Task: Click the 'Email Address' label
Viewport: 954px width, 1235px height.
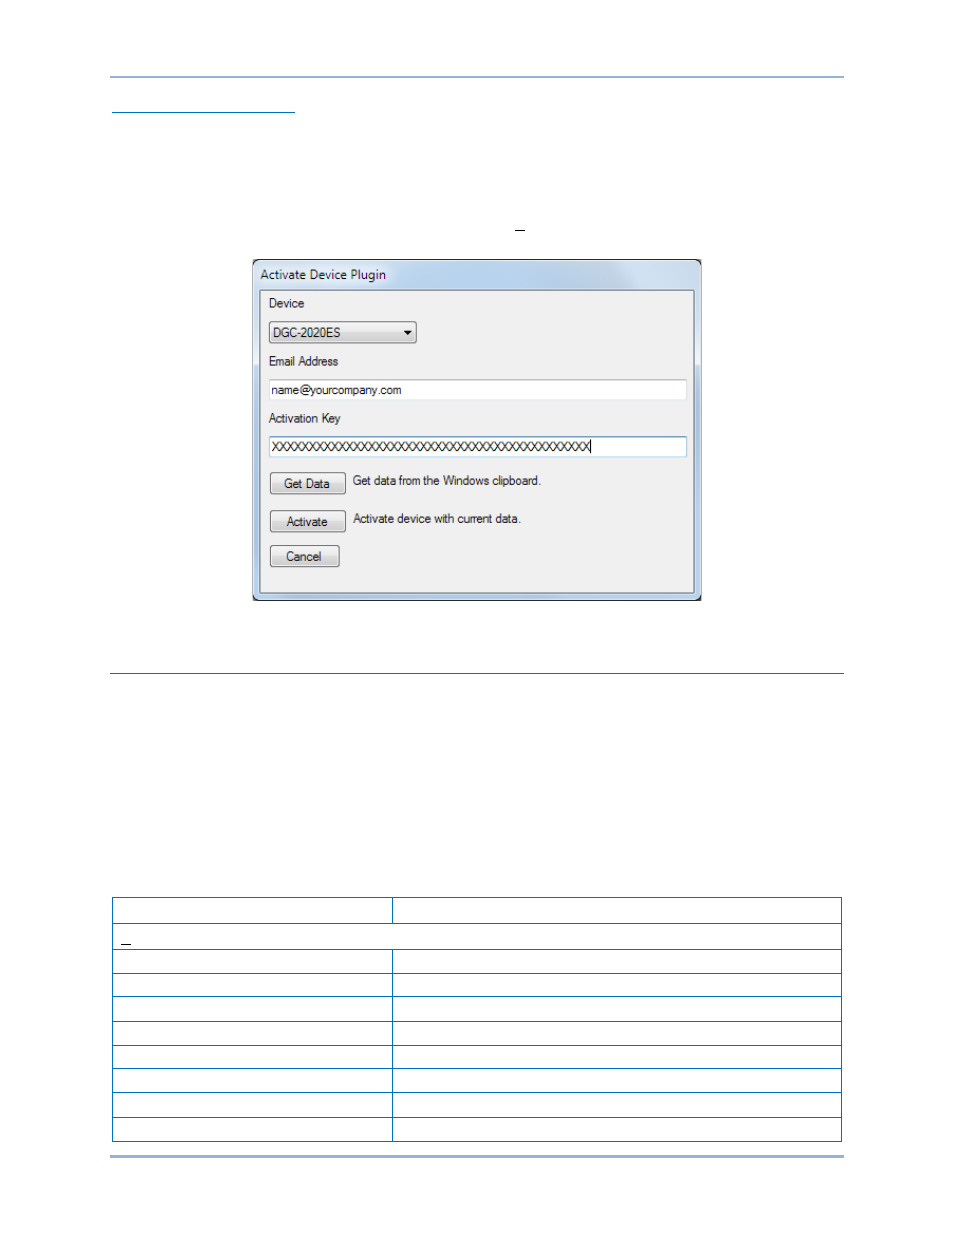Action: click(303, 362)
